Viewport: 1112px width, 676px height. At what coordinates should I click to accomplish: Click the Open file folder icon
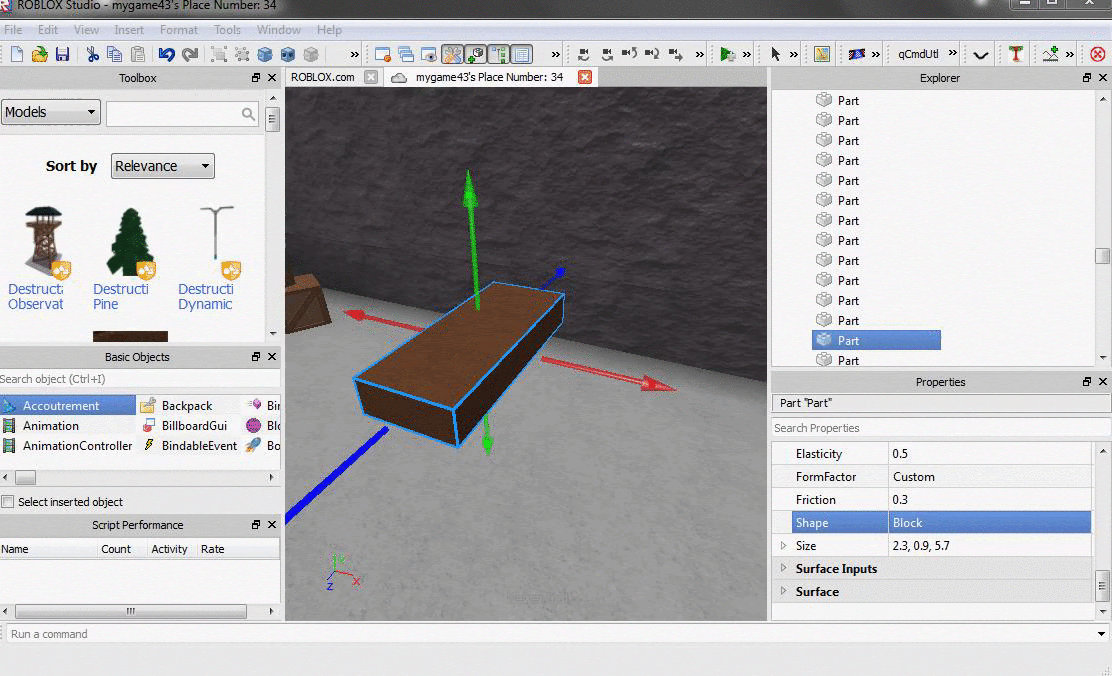pyautogui.click(x=40, y=54)
